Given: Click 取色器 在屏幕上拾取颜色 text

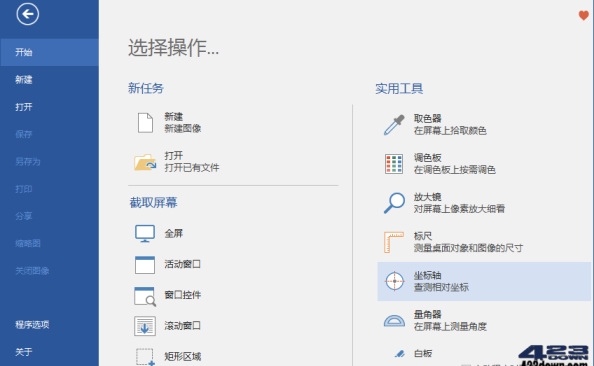Looking at the screenshot, I should pos(450,125).
